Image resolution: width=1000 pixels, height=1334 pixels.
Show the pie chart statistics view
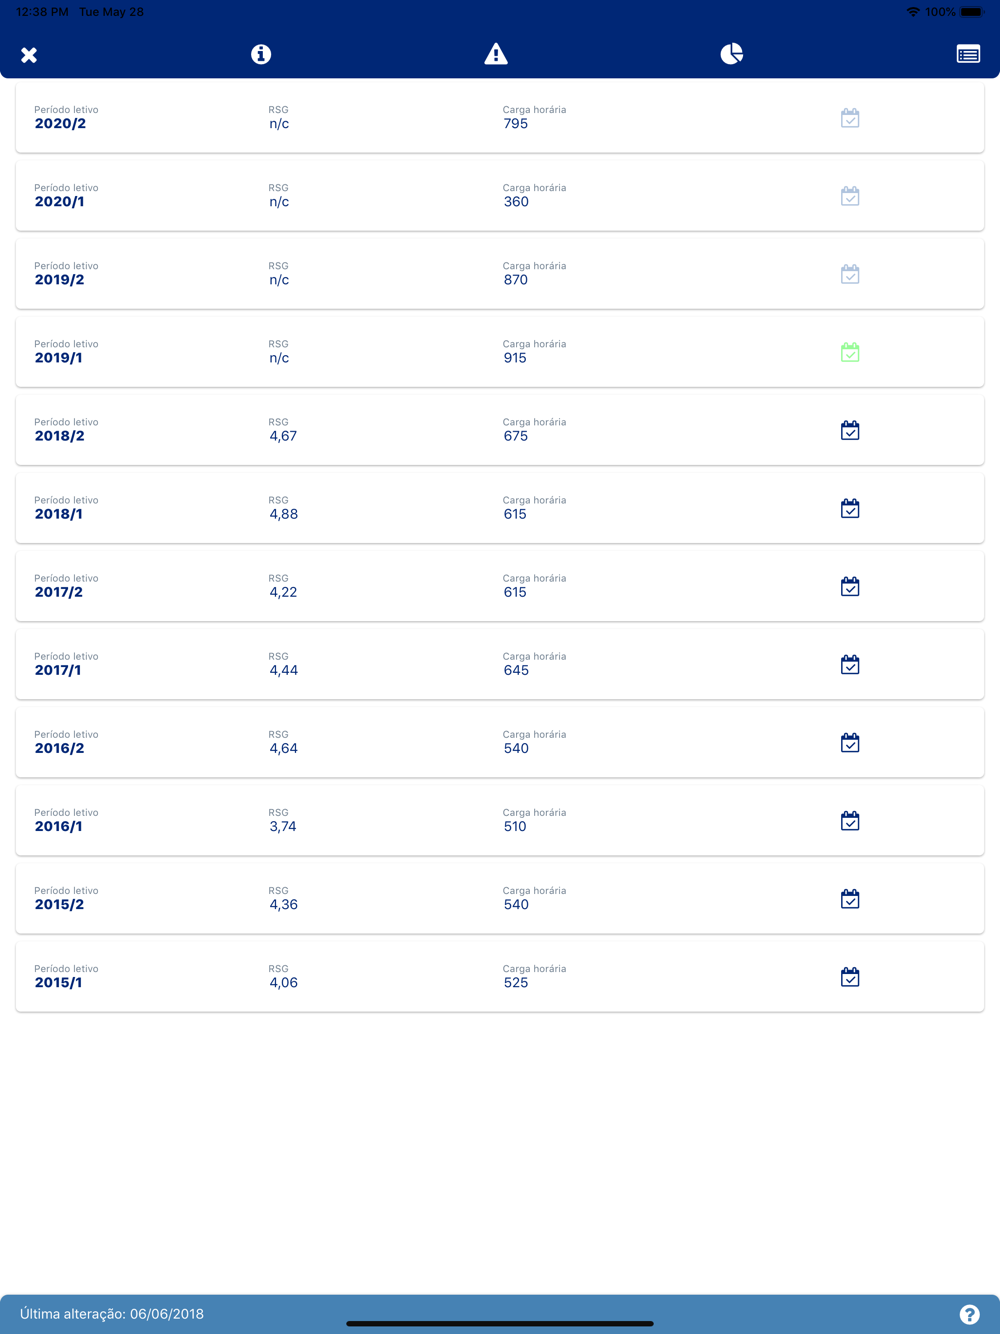tap(732, 54)
